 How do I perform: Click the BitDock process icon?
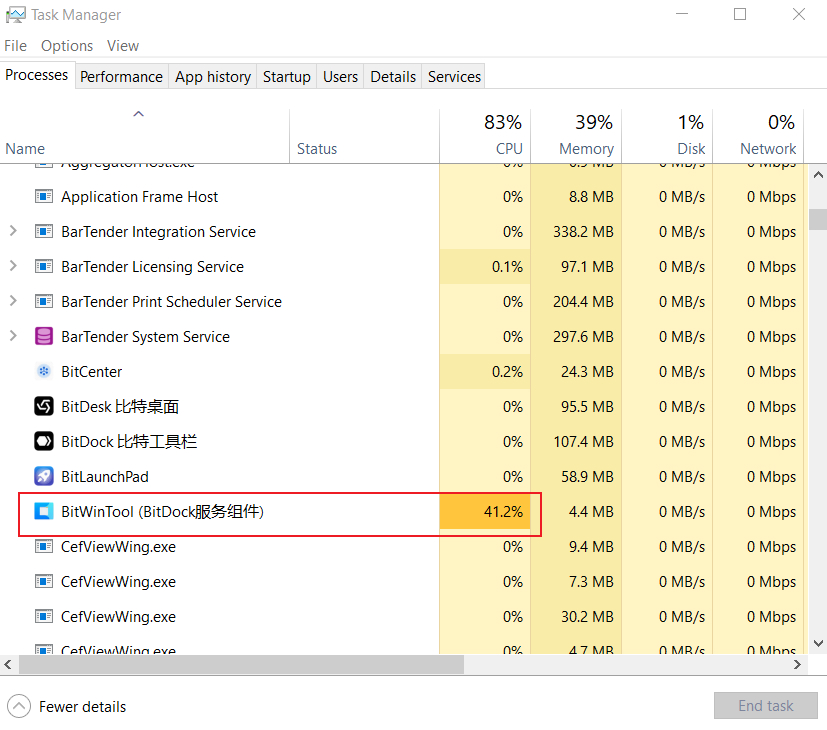click(x=44, y=441)
